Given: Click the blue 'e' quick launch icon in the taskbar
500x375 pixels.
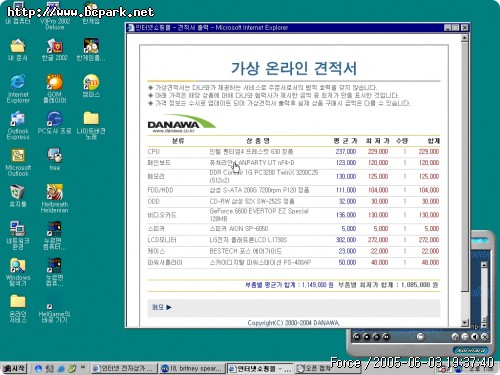Looking at the screenshot, I should coord(61,368).
